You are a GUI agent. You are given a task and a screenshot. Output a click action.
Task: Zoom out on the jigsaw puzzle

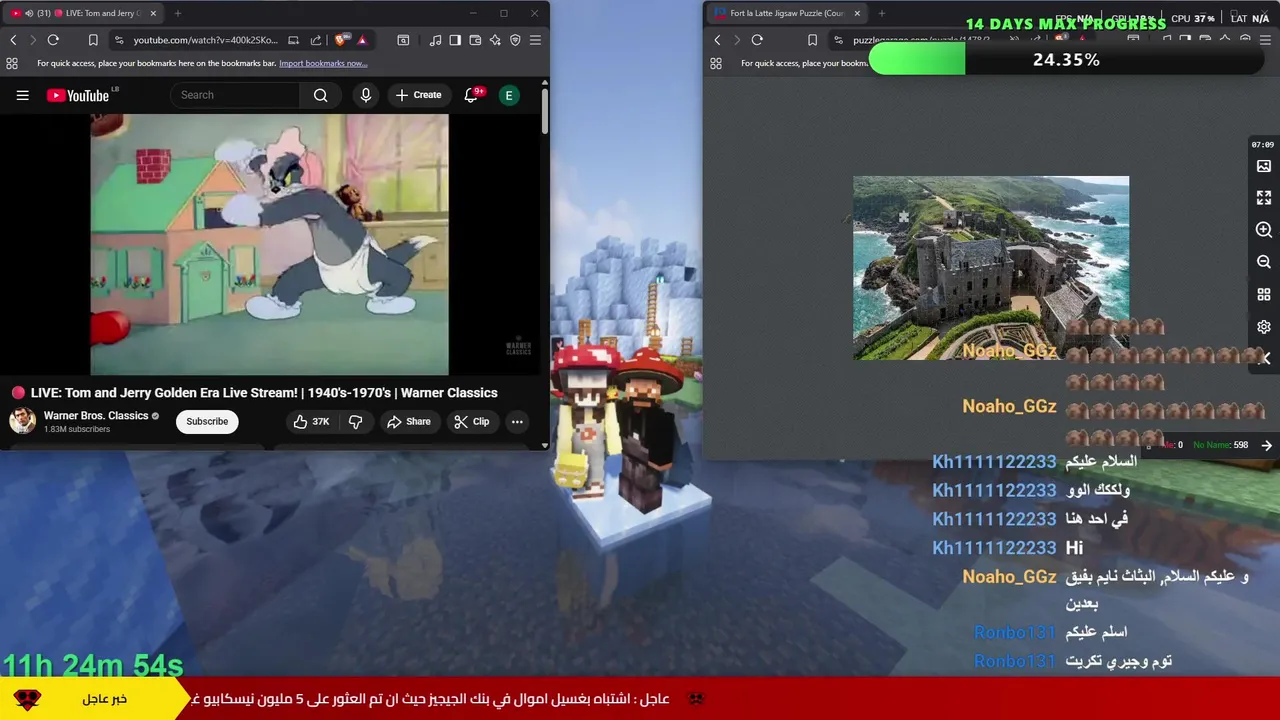pyautogui.click(x=1264, y=262)
